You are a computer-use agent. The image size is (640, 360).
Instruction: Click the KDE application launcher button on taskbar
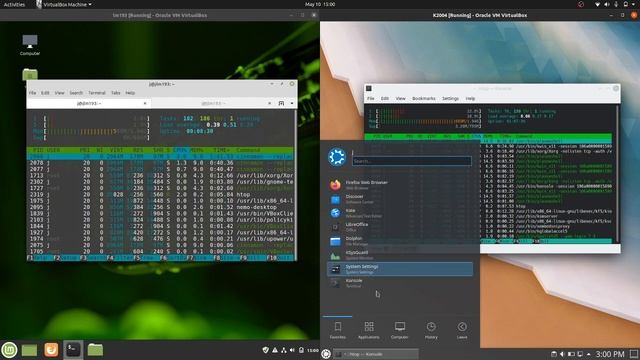[326, 354]
